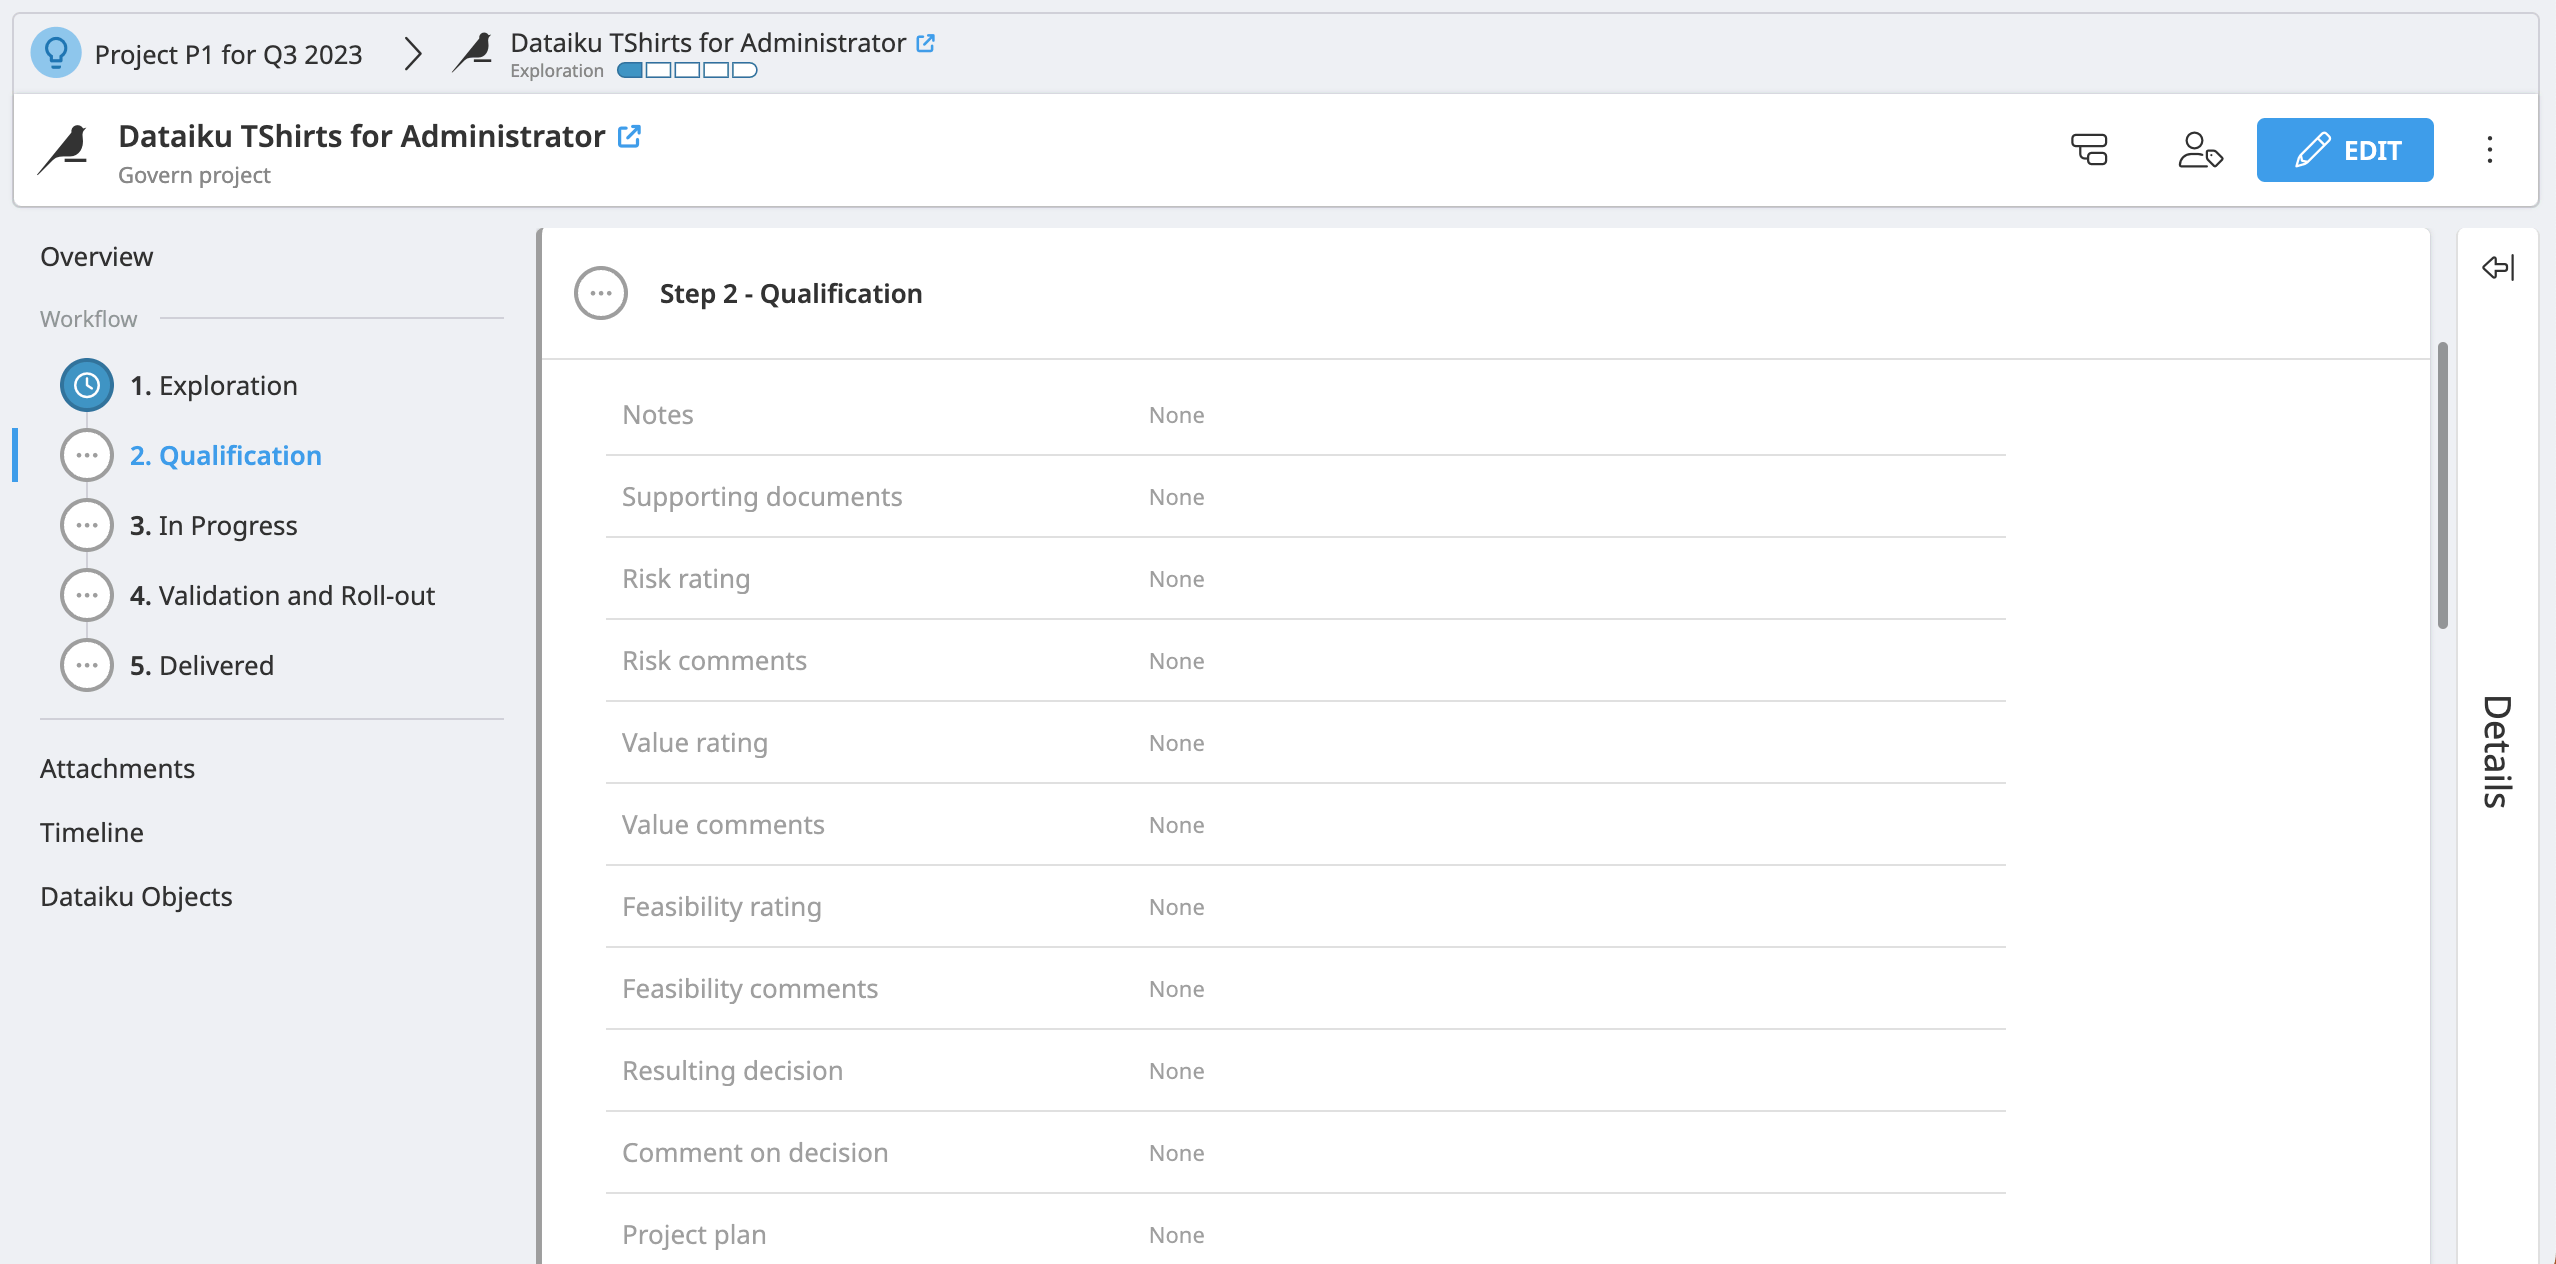
Task: Open the three-dot more options menu
Action: (2490, 150)
